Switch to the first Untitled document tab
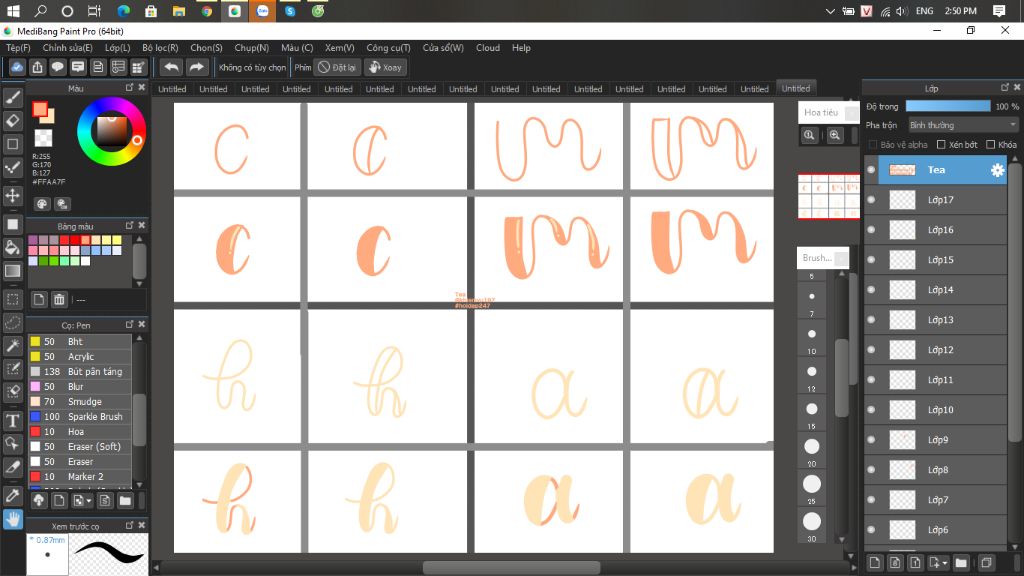Screen dimensions: 1024x576 click(172, 89)
